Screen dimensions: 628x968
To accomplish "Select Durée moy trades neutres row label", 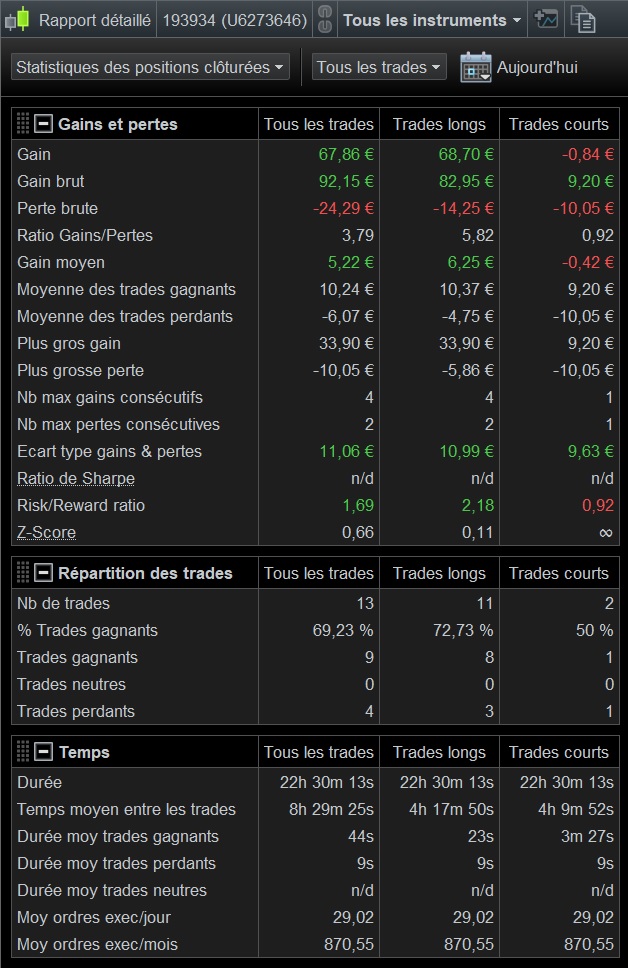I will pyautogui.click(x=112, y=890).
